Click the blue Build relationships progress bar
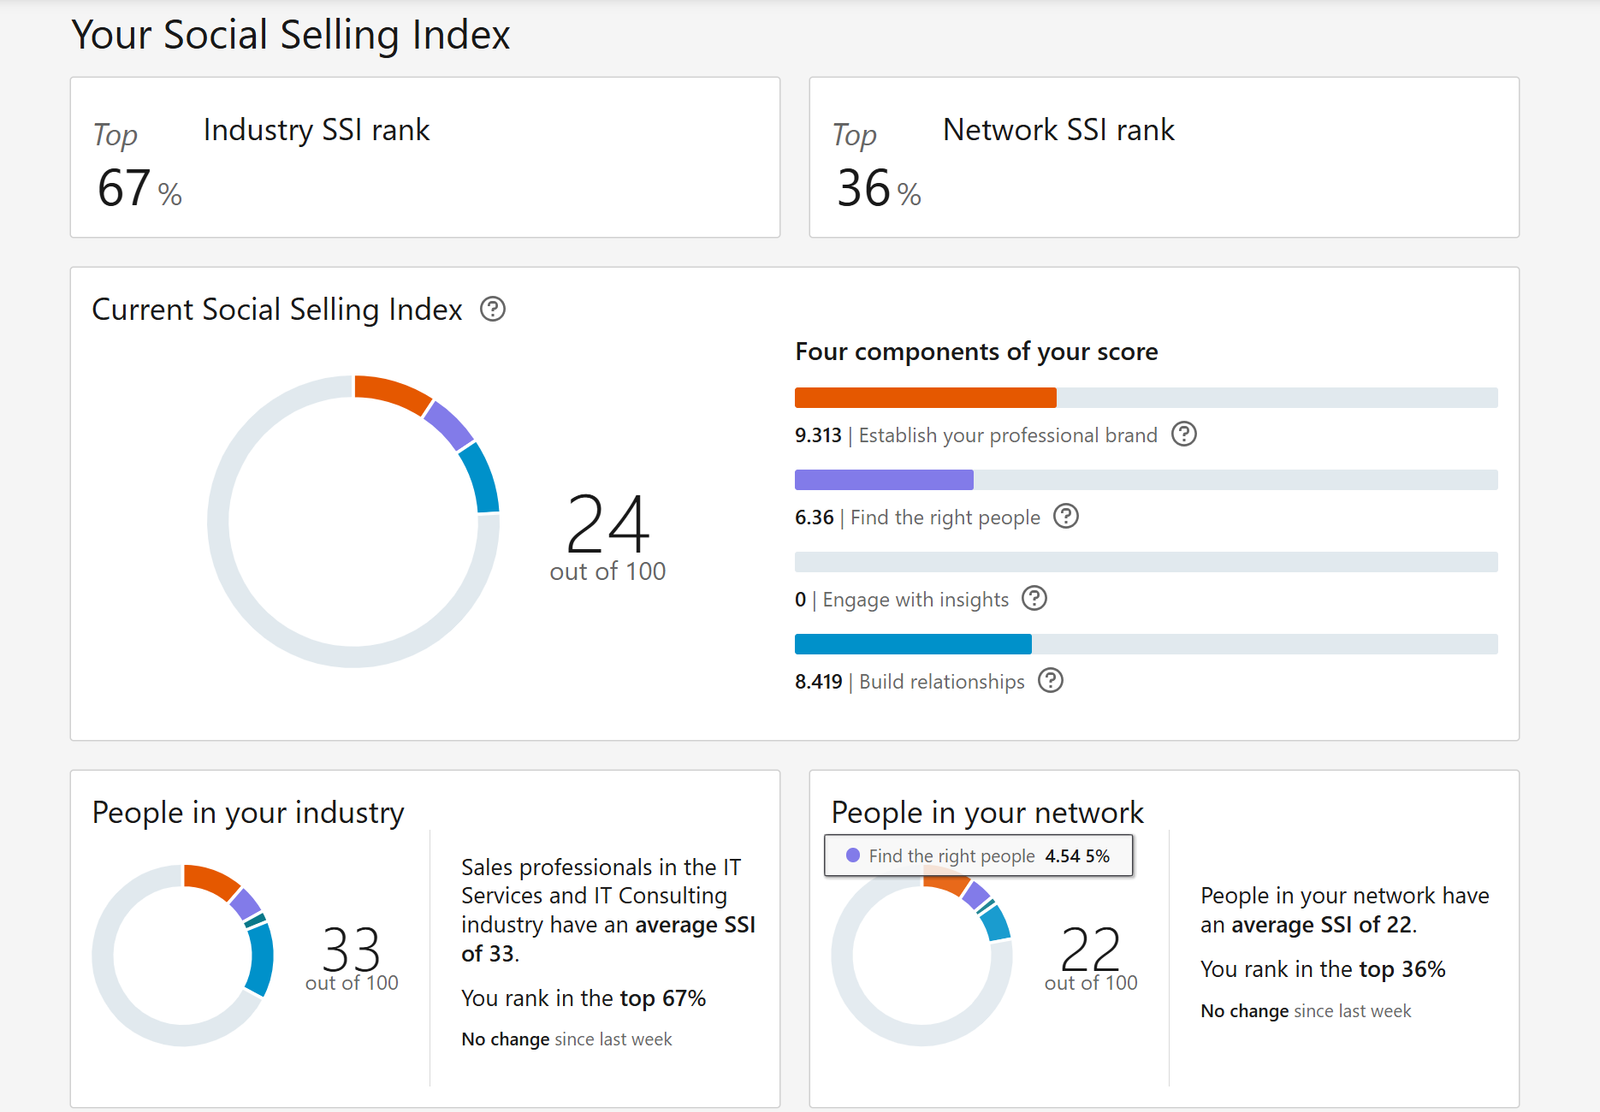 [x=913, y=644]
